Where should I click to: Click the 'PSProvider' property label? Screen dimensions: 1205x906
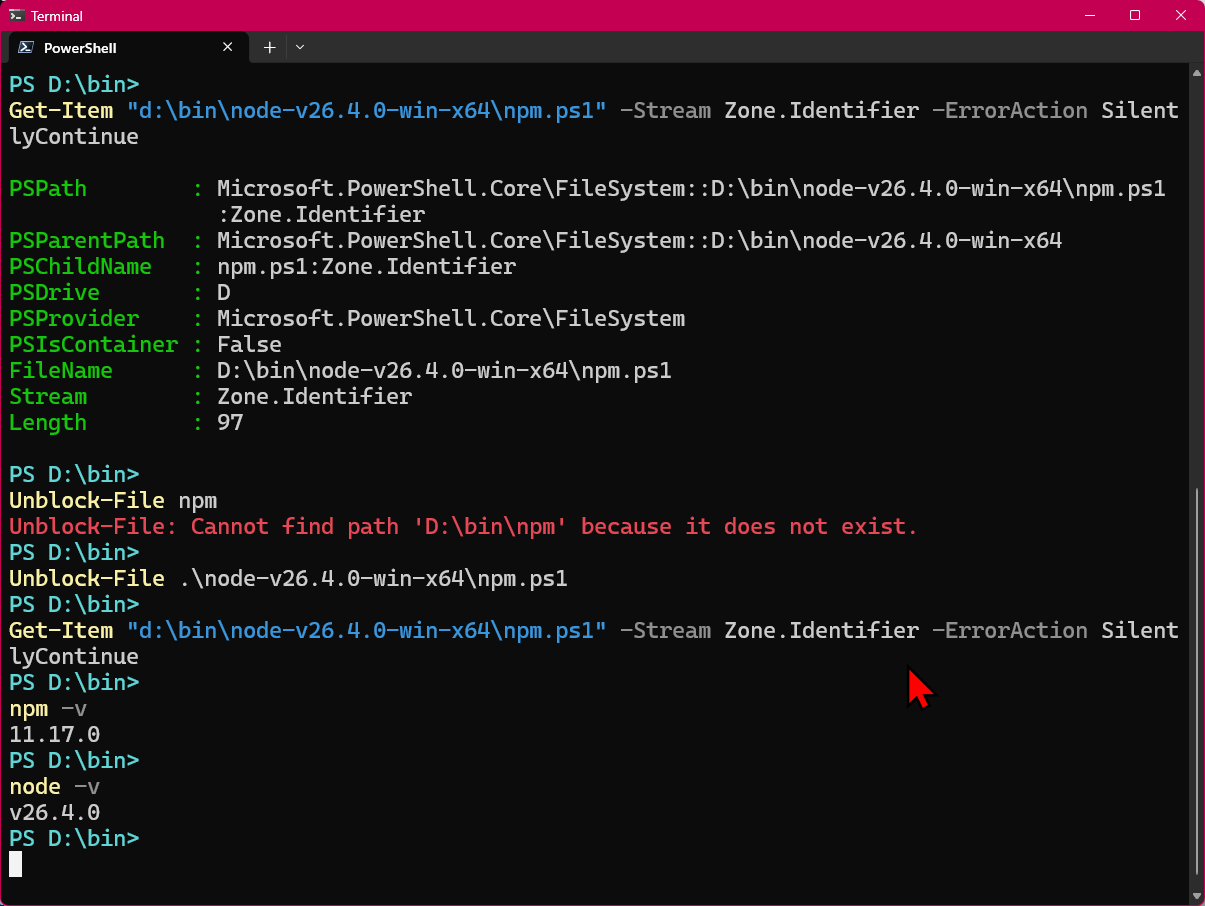[x=74, y=319]
